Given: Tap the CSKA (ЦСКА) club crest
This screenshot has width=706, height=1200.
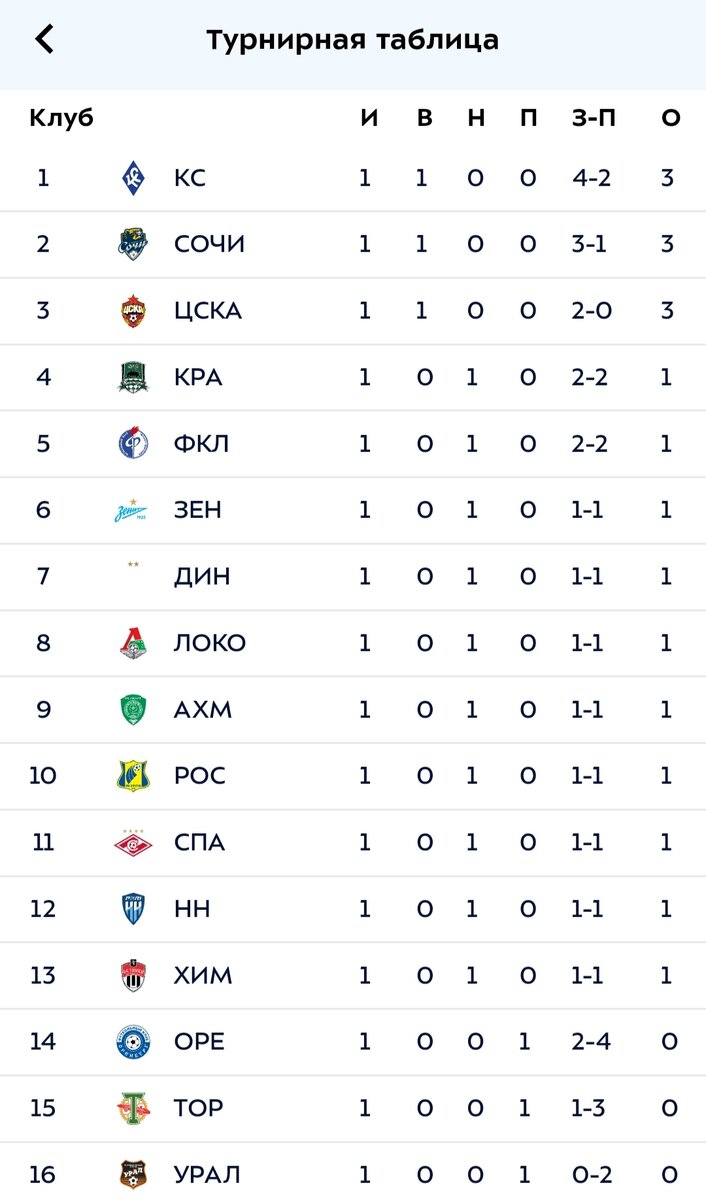Looking at the screenshot, I should (x=133, y=311).
